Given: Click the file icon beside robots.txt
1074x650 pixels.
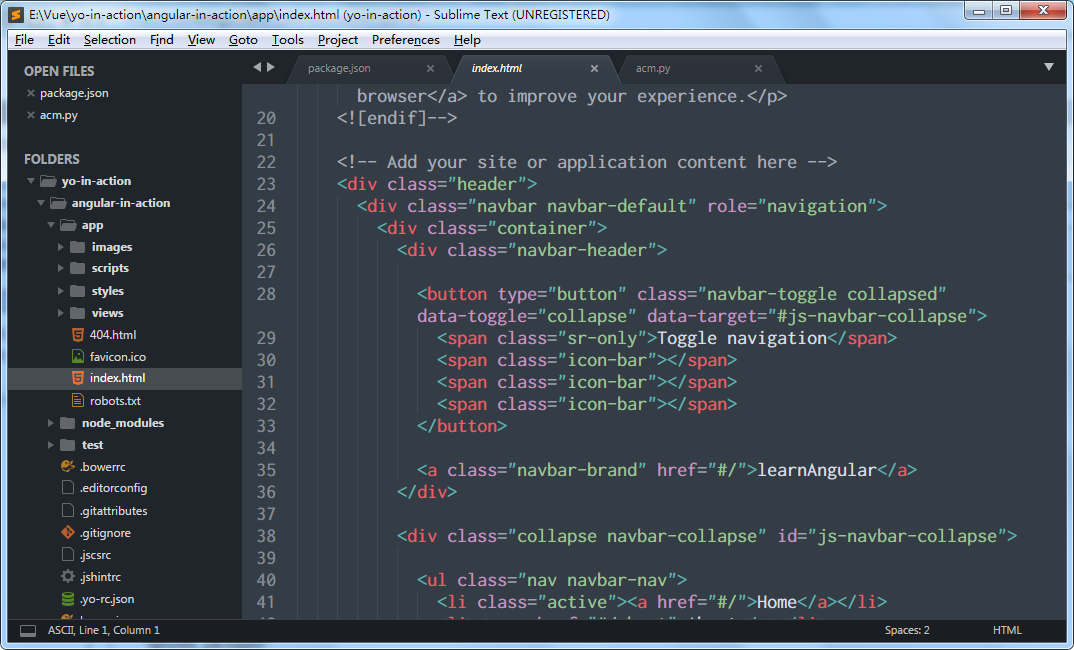Looking at the screenshot, I should (78, 401).
